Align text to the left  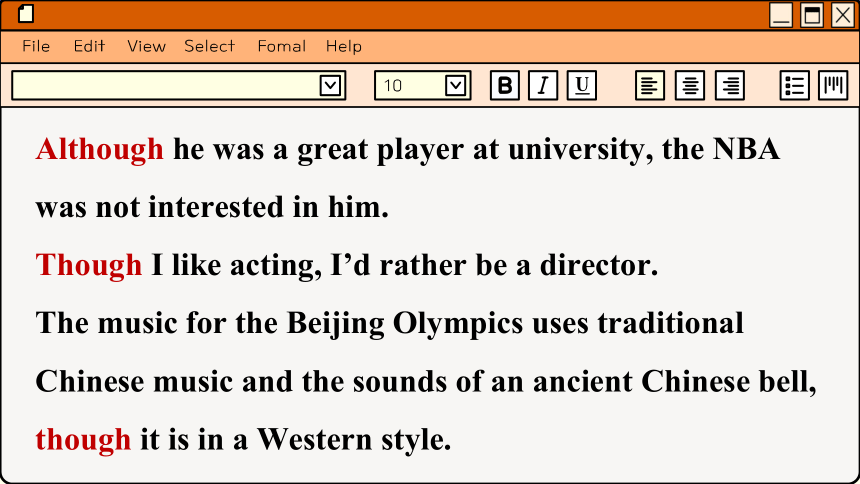650,85
